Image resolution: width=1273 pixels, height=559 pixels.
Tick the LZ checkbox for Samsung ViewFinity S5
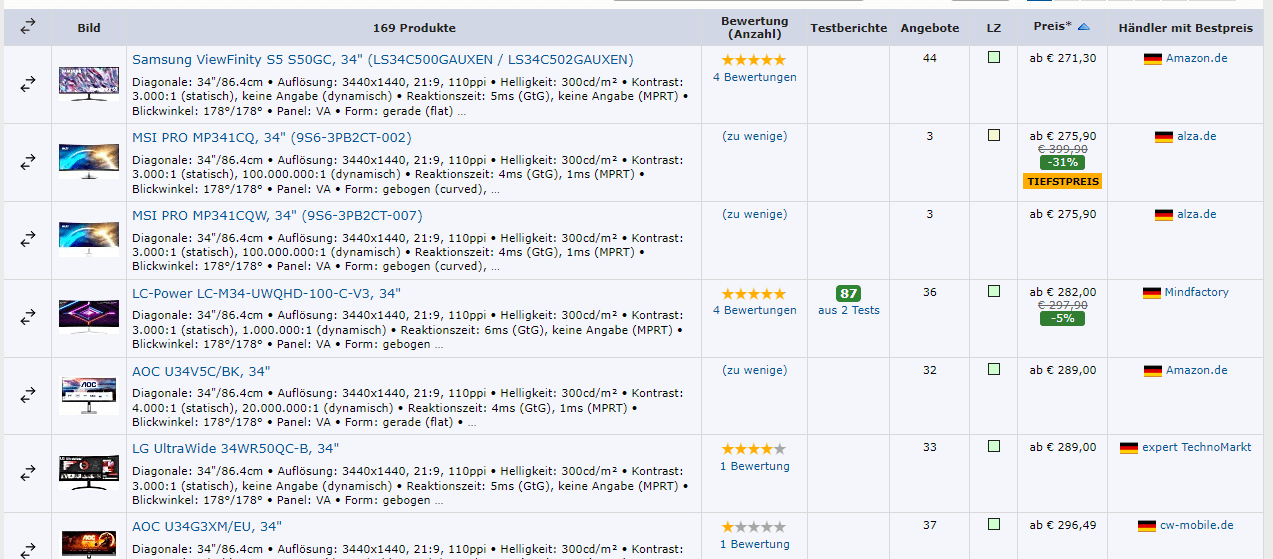994,58
